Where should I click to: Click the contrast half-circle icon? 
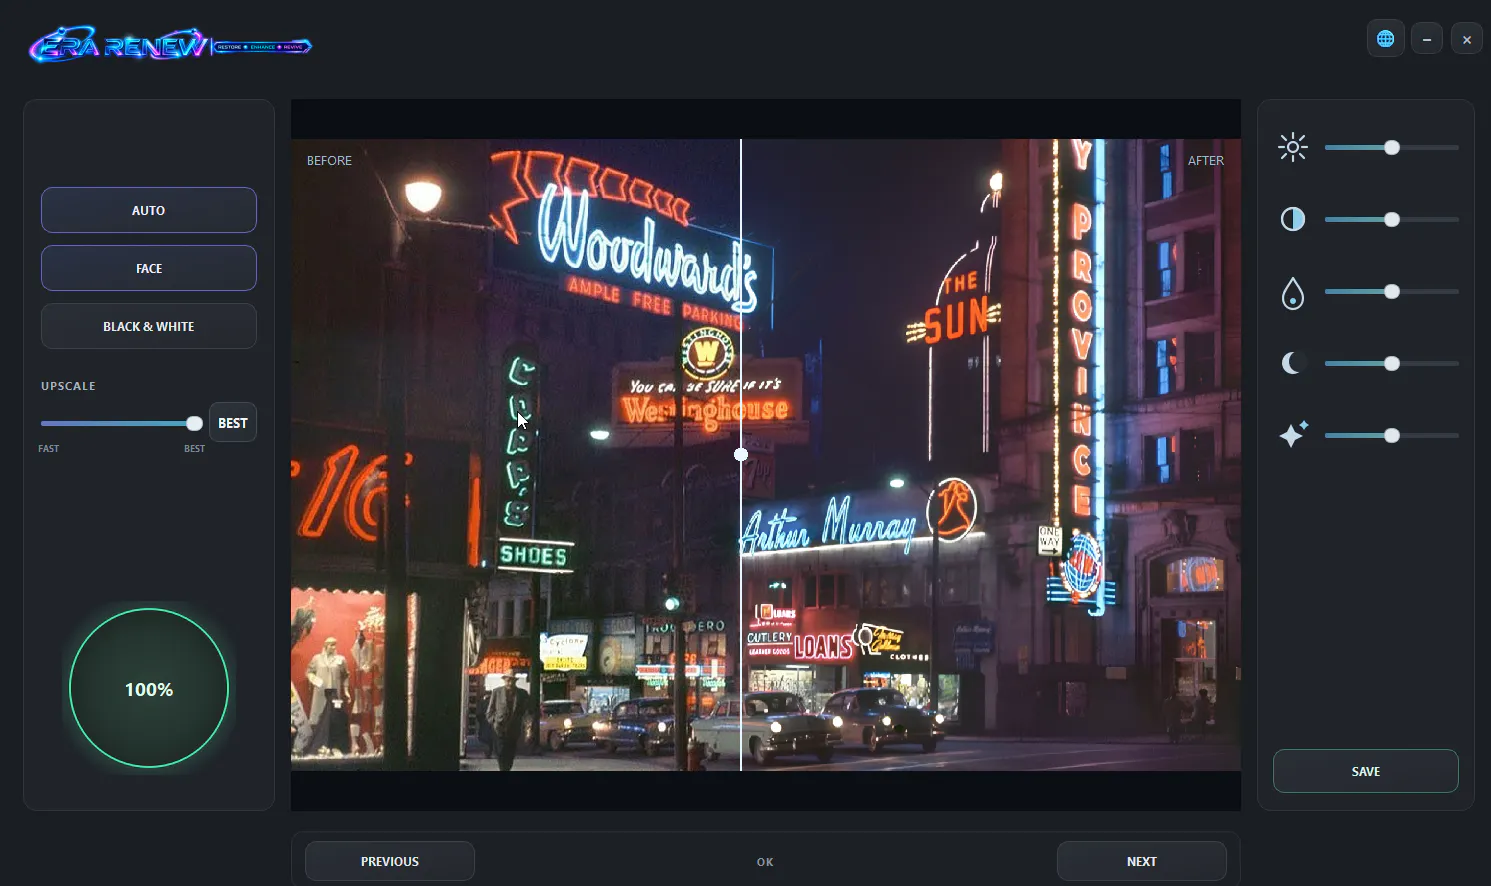coord(1293,220)
